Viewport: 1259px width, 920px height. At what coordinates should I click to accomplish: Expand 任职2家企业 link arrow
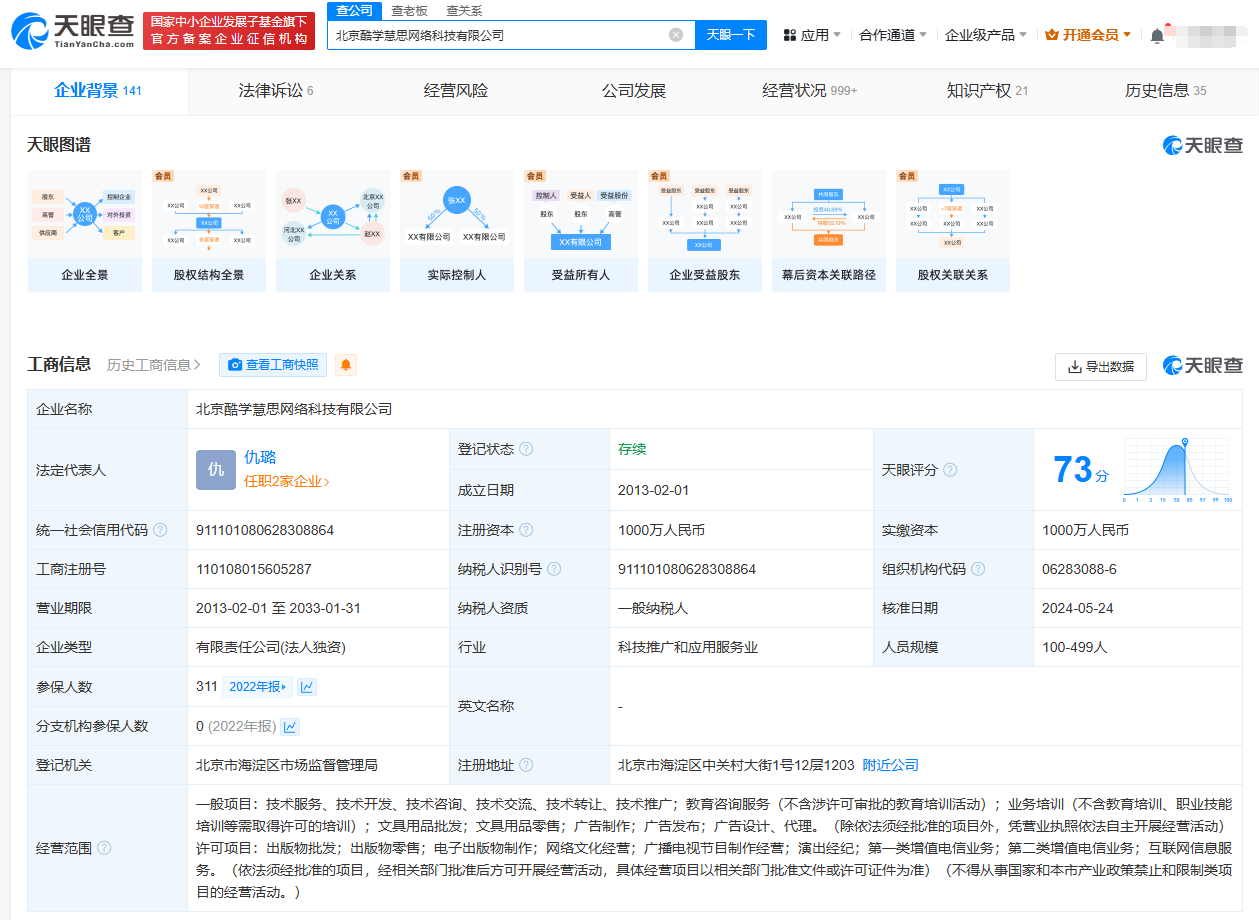(x=287, y=482)
